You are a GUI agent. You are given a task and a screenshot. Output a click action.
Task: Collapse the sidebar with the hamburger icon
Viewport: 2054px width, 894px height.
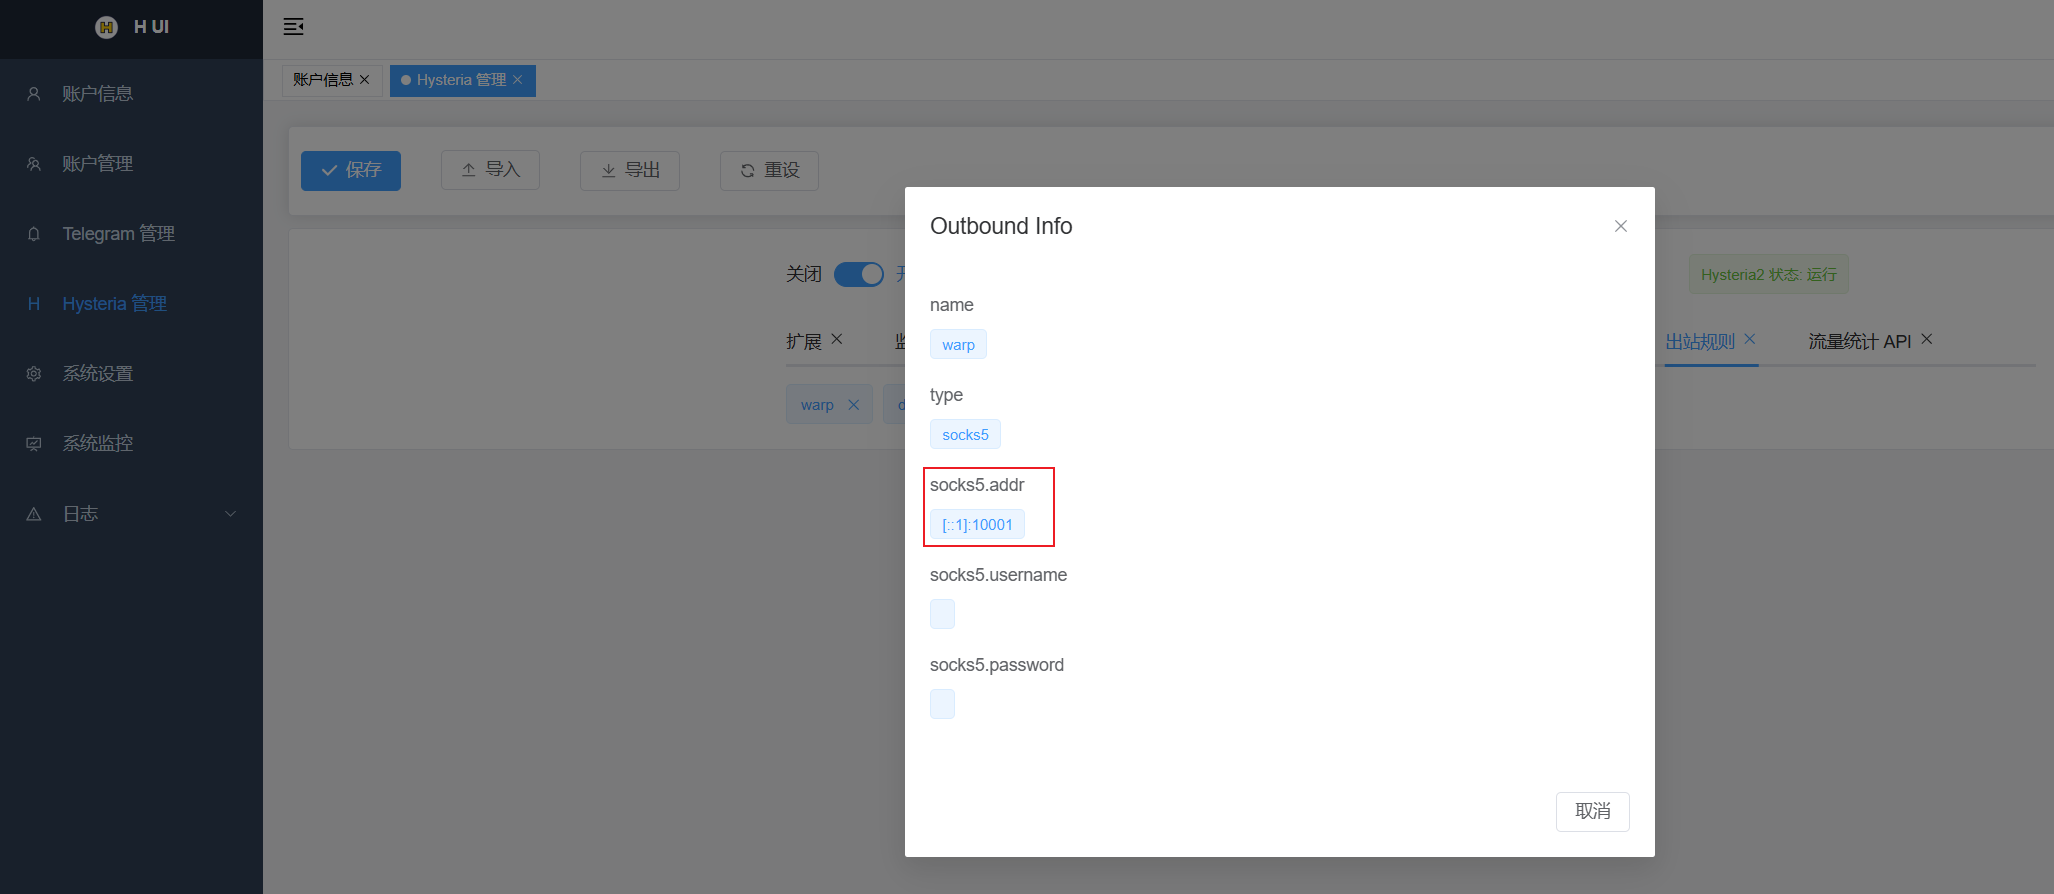coord(293,27)
